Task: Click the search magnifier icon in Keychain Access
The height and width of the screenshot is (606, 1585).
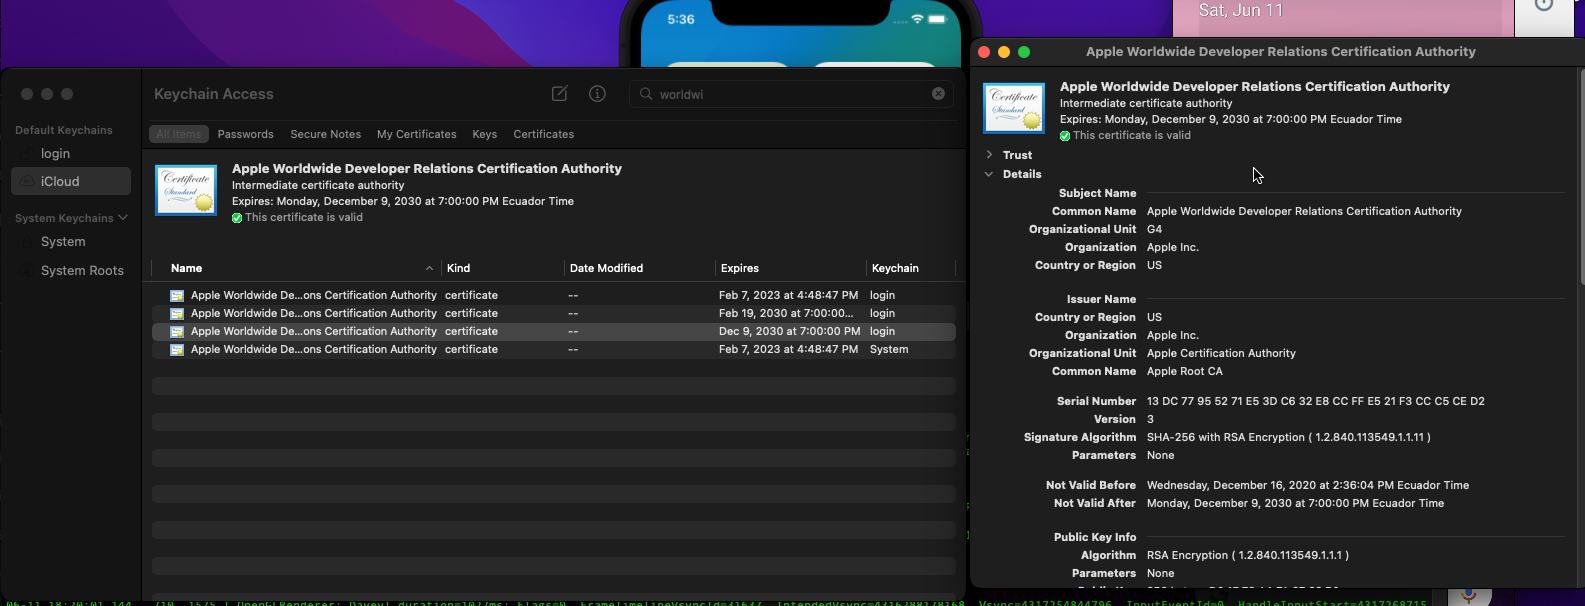Action: point(646,94)
